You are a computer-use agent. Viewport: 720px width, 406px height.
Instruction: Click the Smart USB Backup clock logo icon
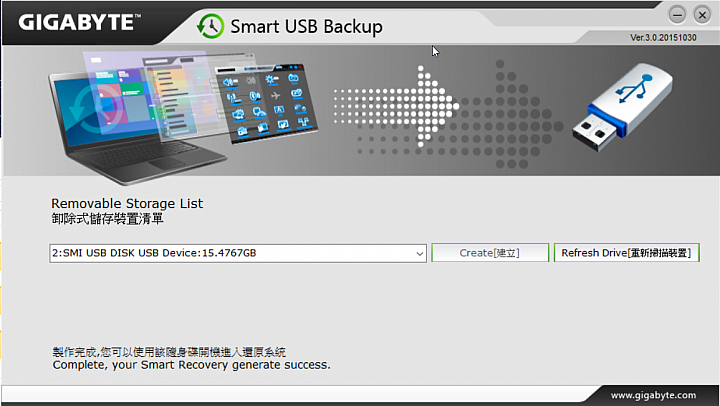(211, 26)
